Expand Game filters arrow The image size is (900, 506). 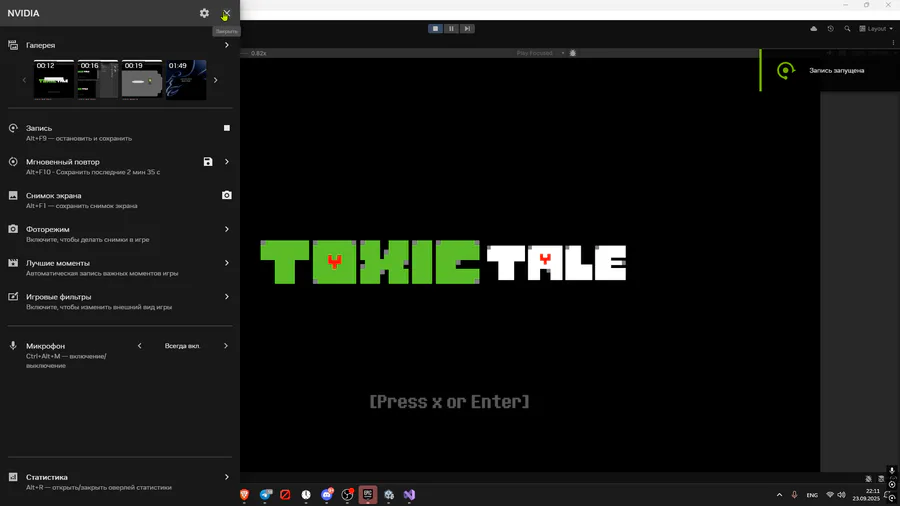pos(227,297)
